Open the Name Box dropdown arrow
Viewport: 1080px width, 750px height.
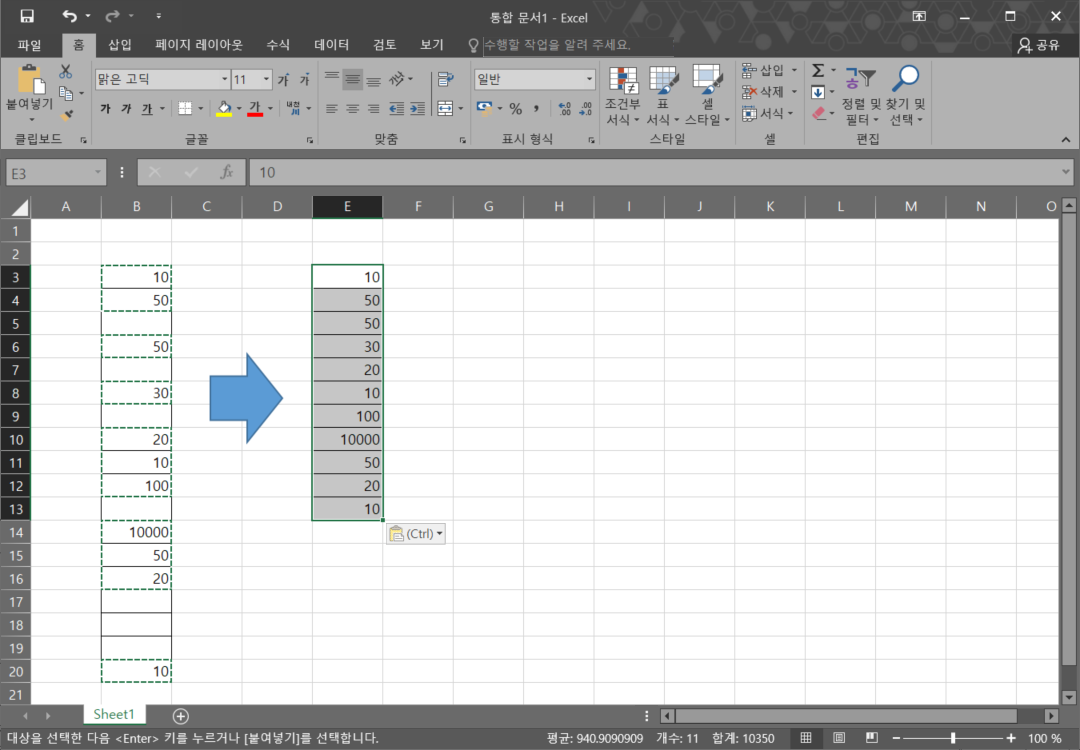coord(98,172)
